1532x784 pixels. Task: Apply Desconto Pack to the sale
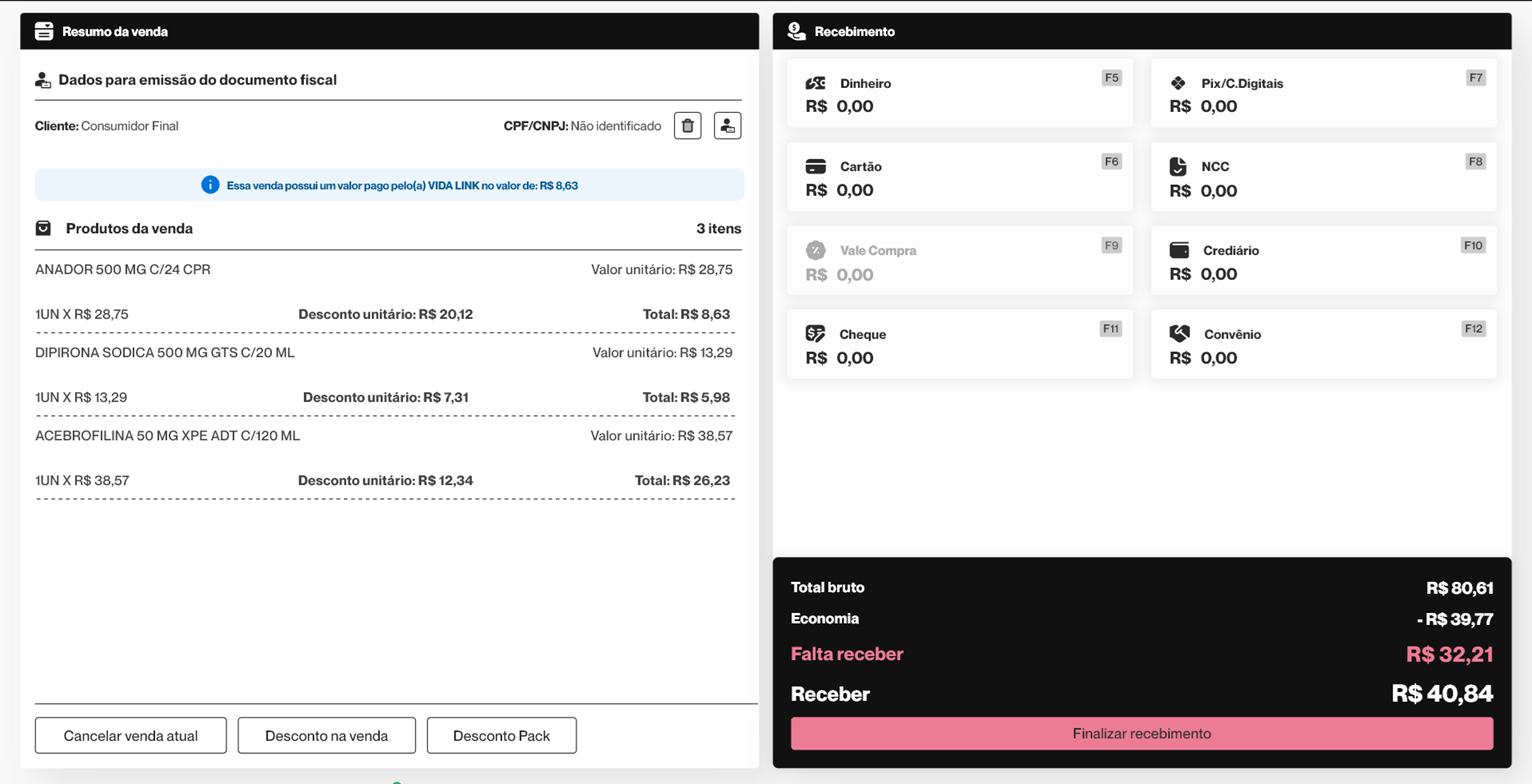[501, 736]
